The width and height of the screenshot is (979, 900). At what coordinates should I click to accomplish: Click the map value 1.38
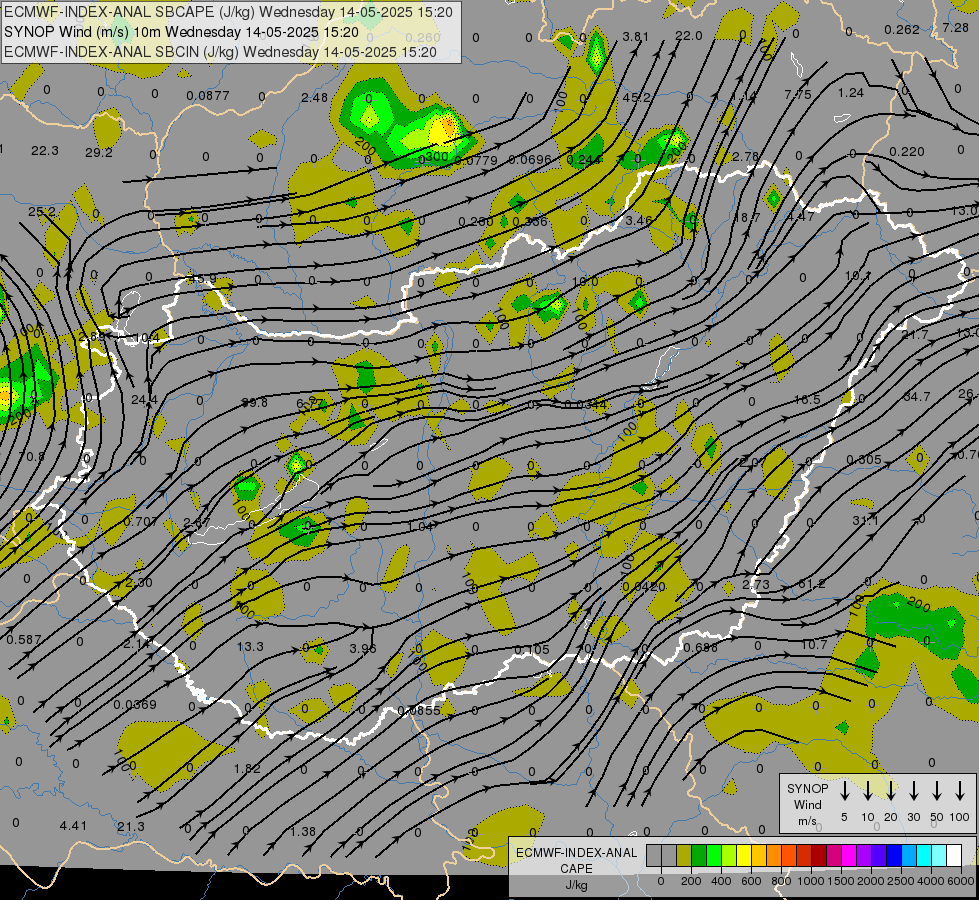(303, 831)
